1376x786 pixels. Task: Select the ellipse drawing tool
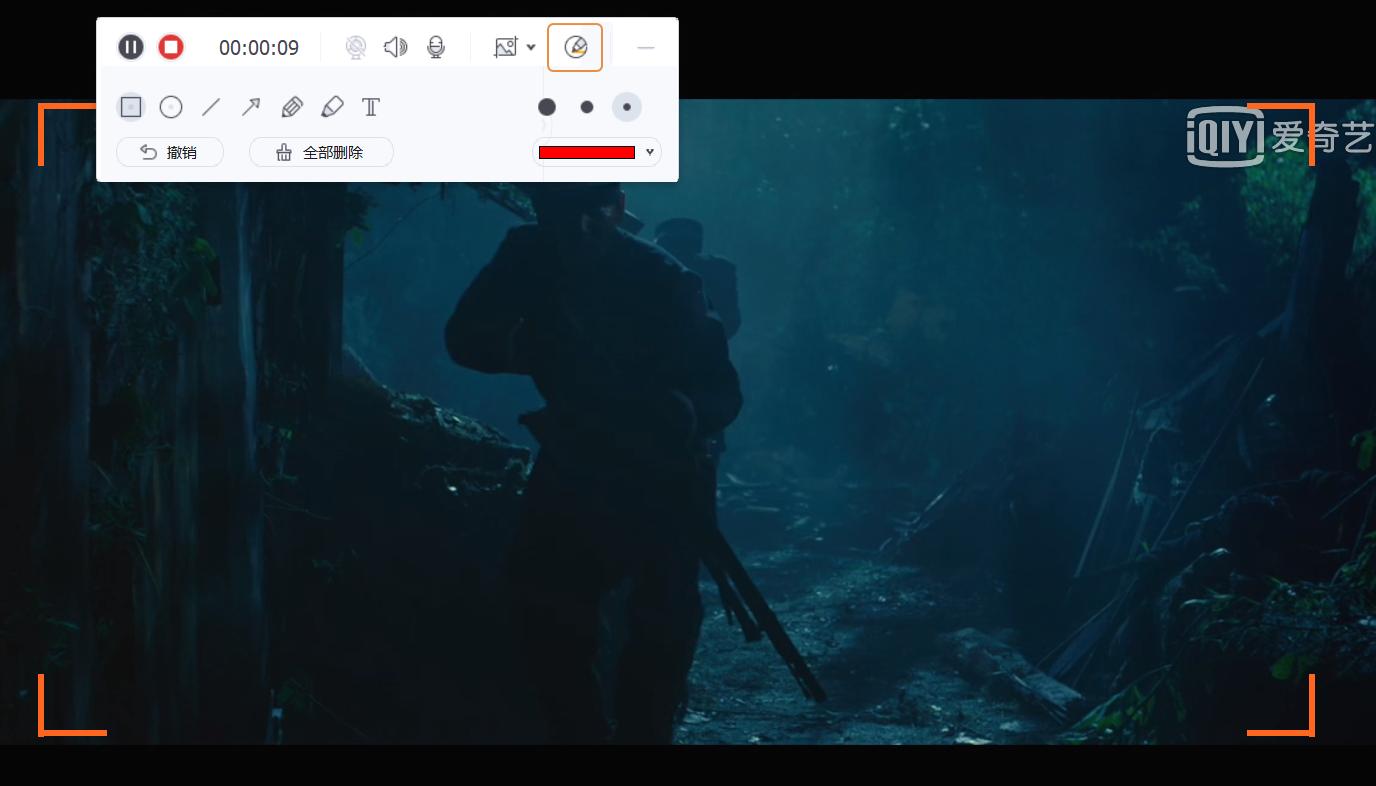pyautogui.click(x=171, y=107)
